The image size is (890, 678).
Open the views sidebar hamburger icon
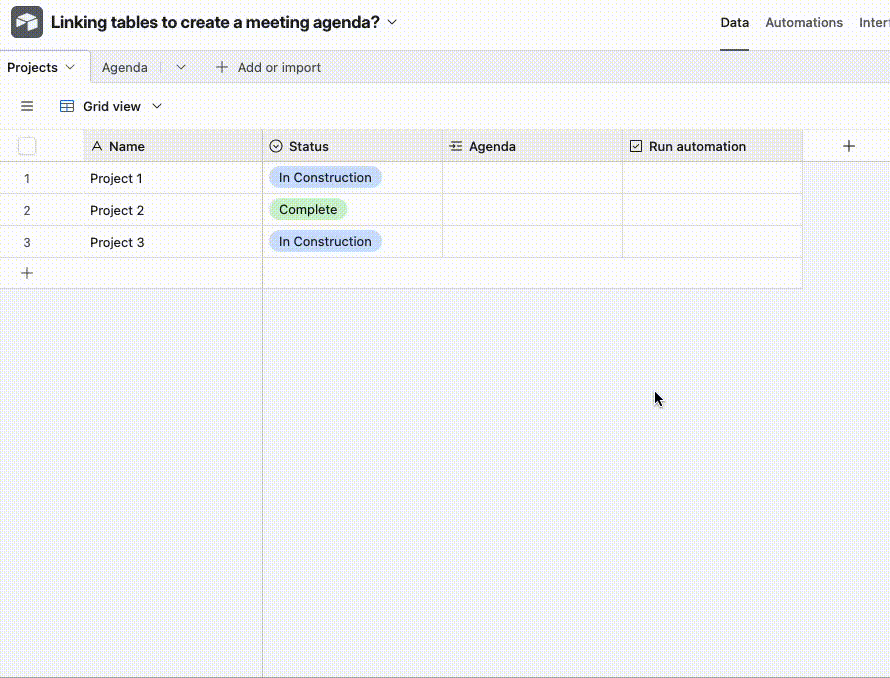coord(27,106)
